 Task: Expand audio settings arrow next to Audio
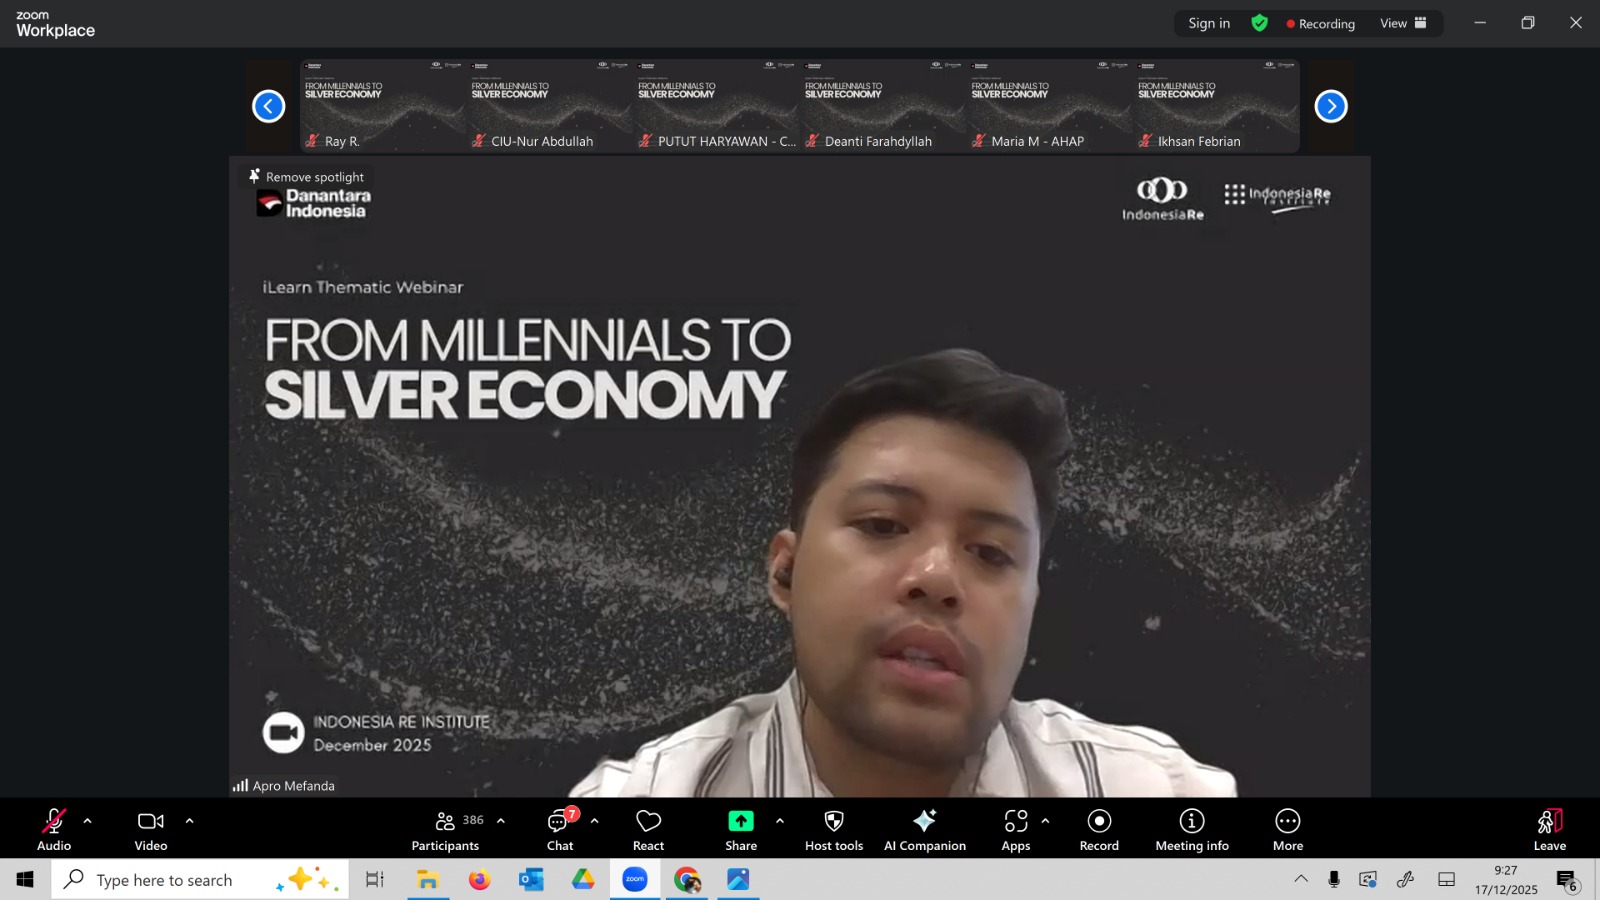point(88,821)
